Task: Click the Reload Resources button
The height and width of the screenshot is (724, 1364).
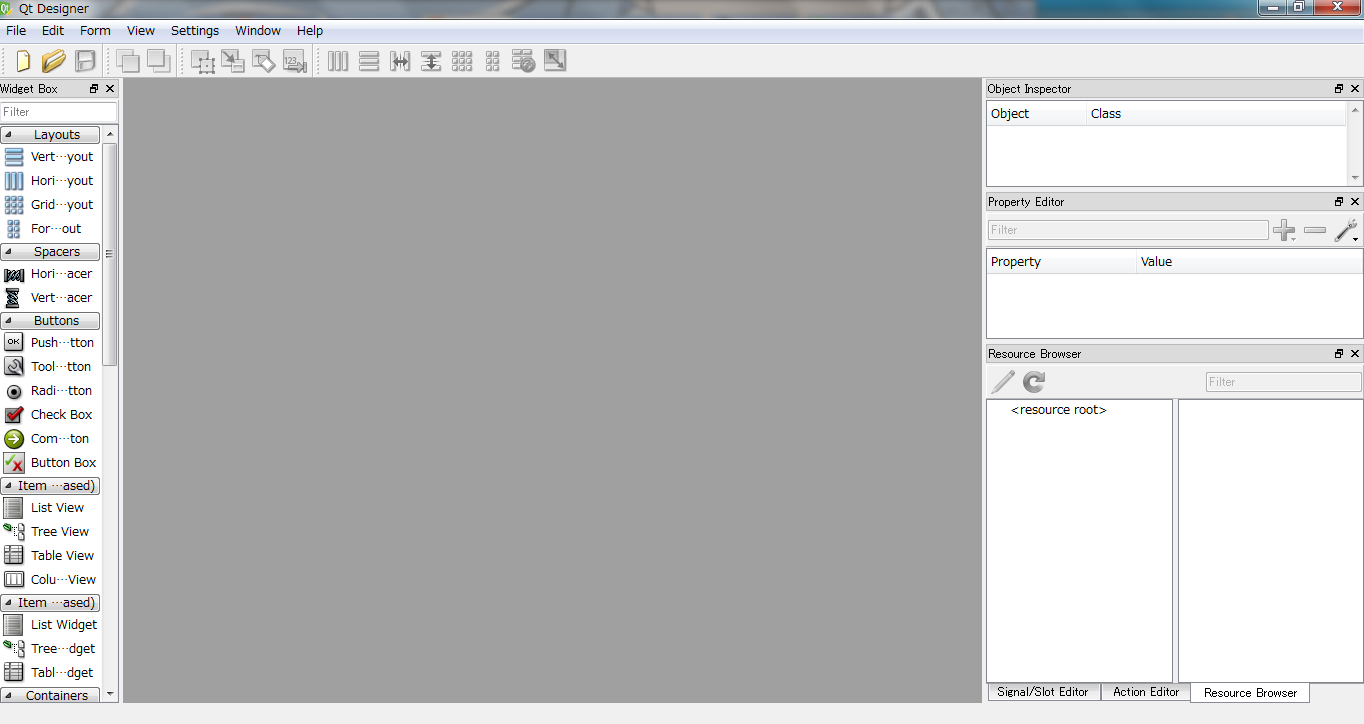Action: 1033,382
